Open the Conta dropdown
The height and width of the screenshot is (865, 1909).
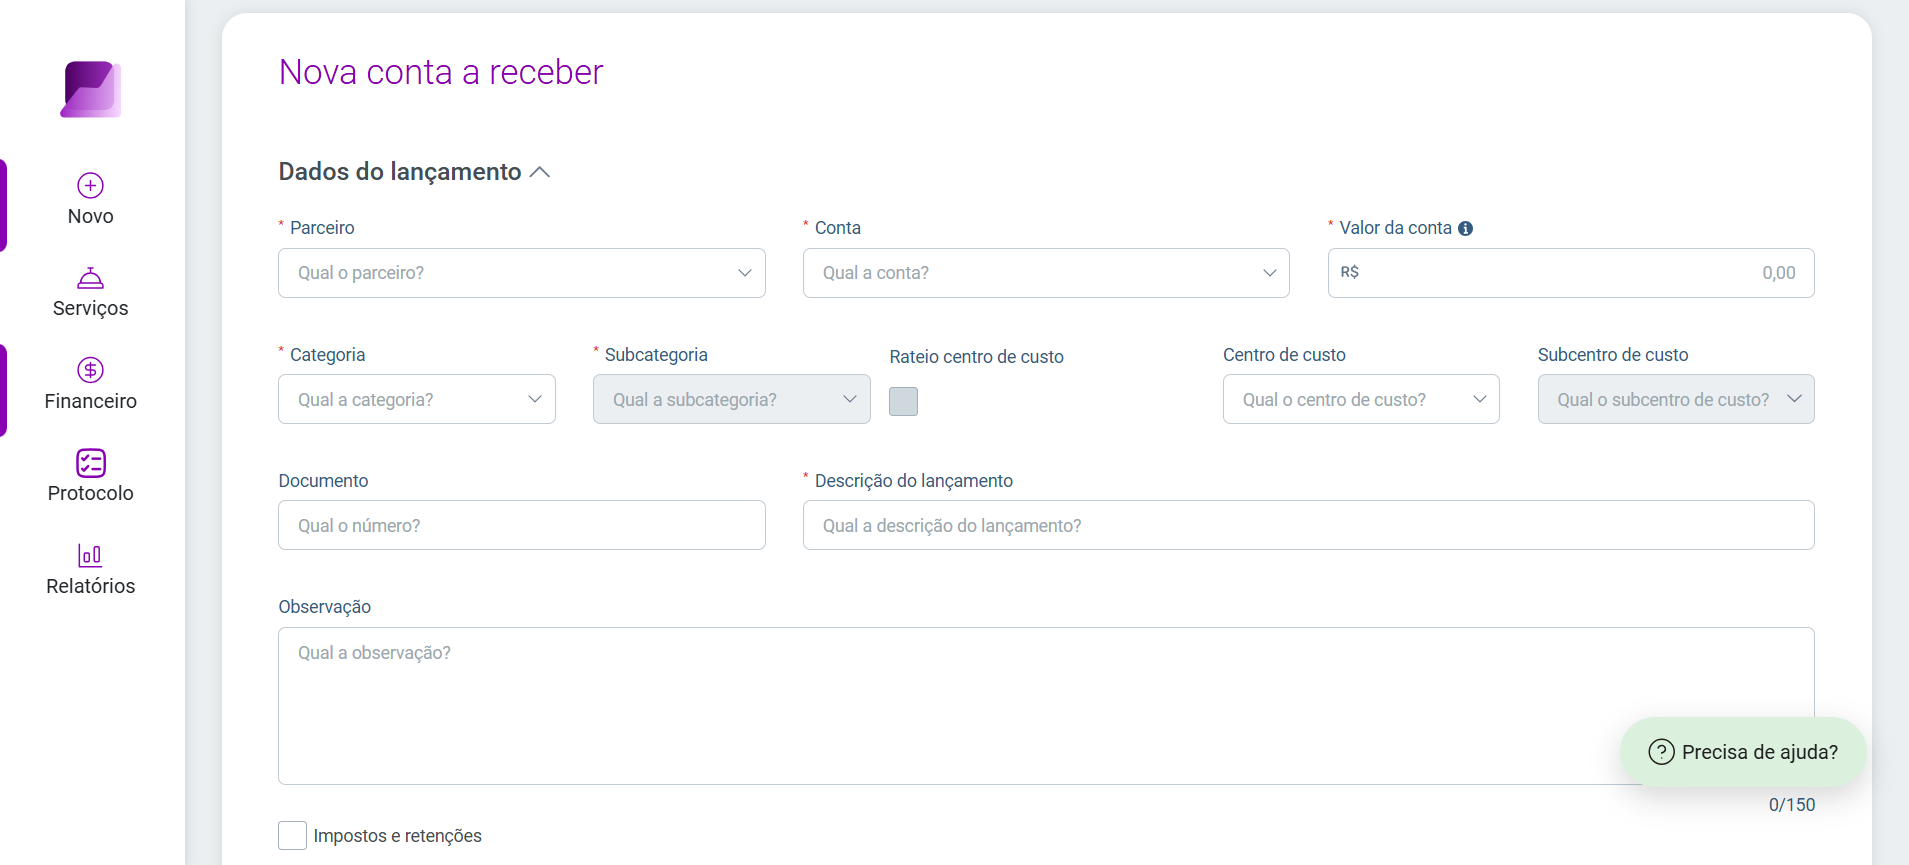tap(1046, 273)
